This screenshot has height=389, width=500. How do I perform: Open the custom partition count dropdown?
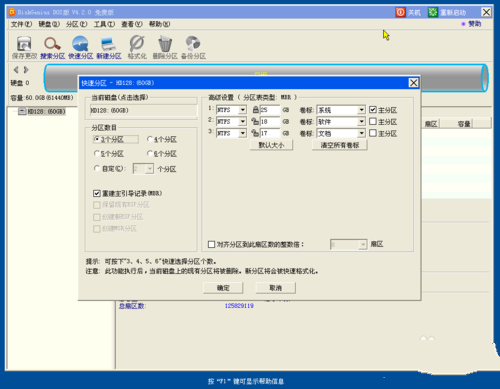150,169
